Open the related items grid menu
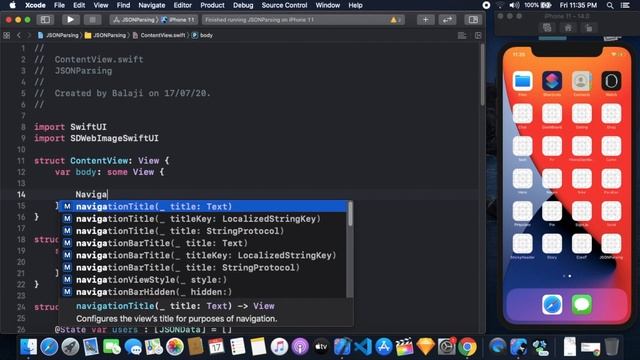The width and height of the screenshot is (640, 360). [7, 36]
